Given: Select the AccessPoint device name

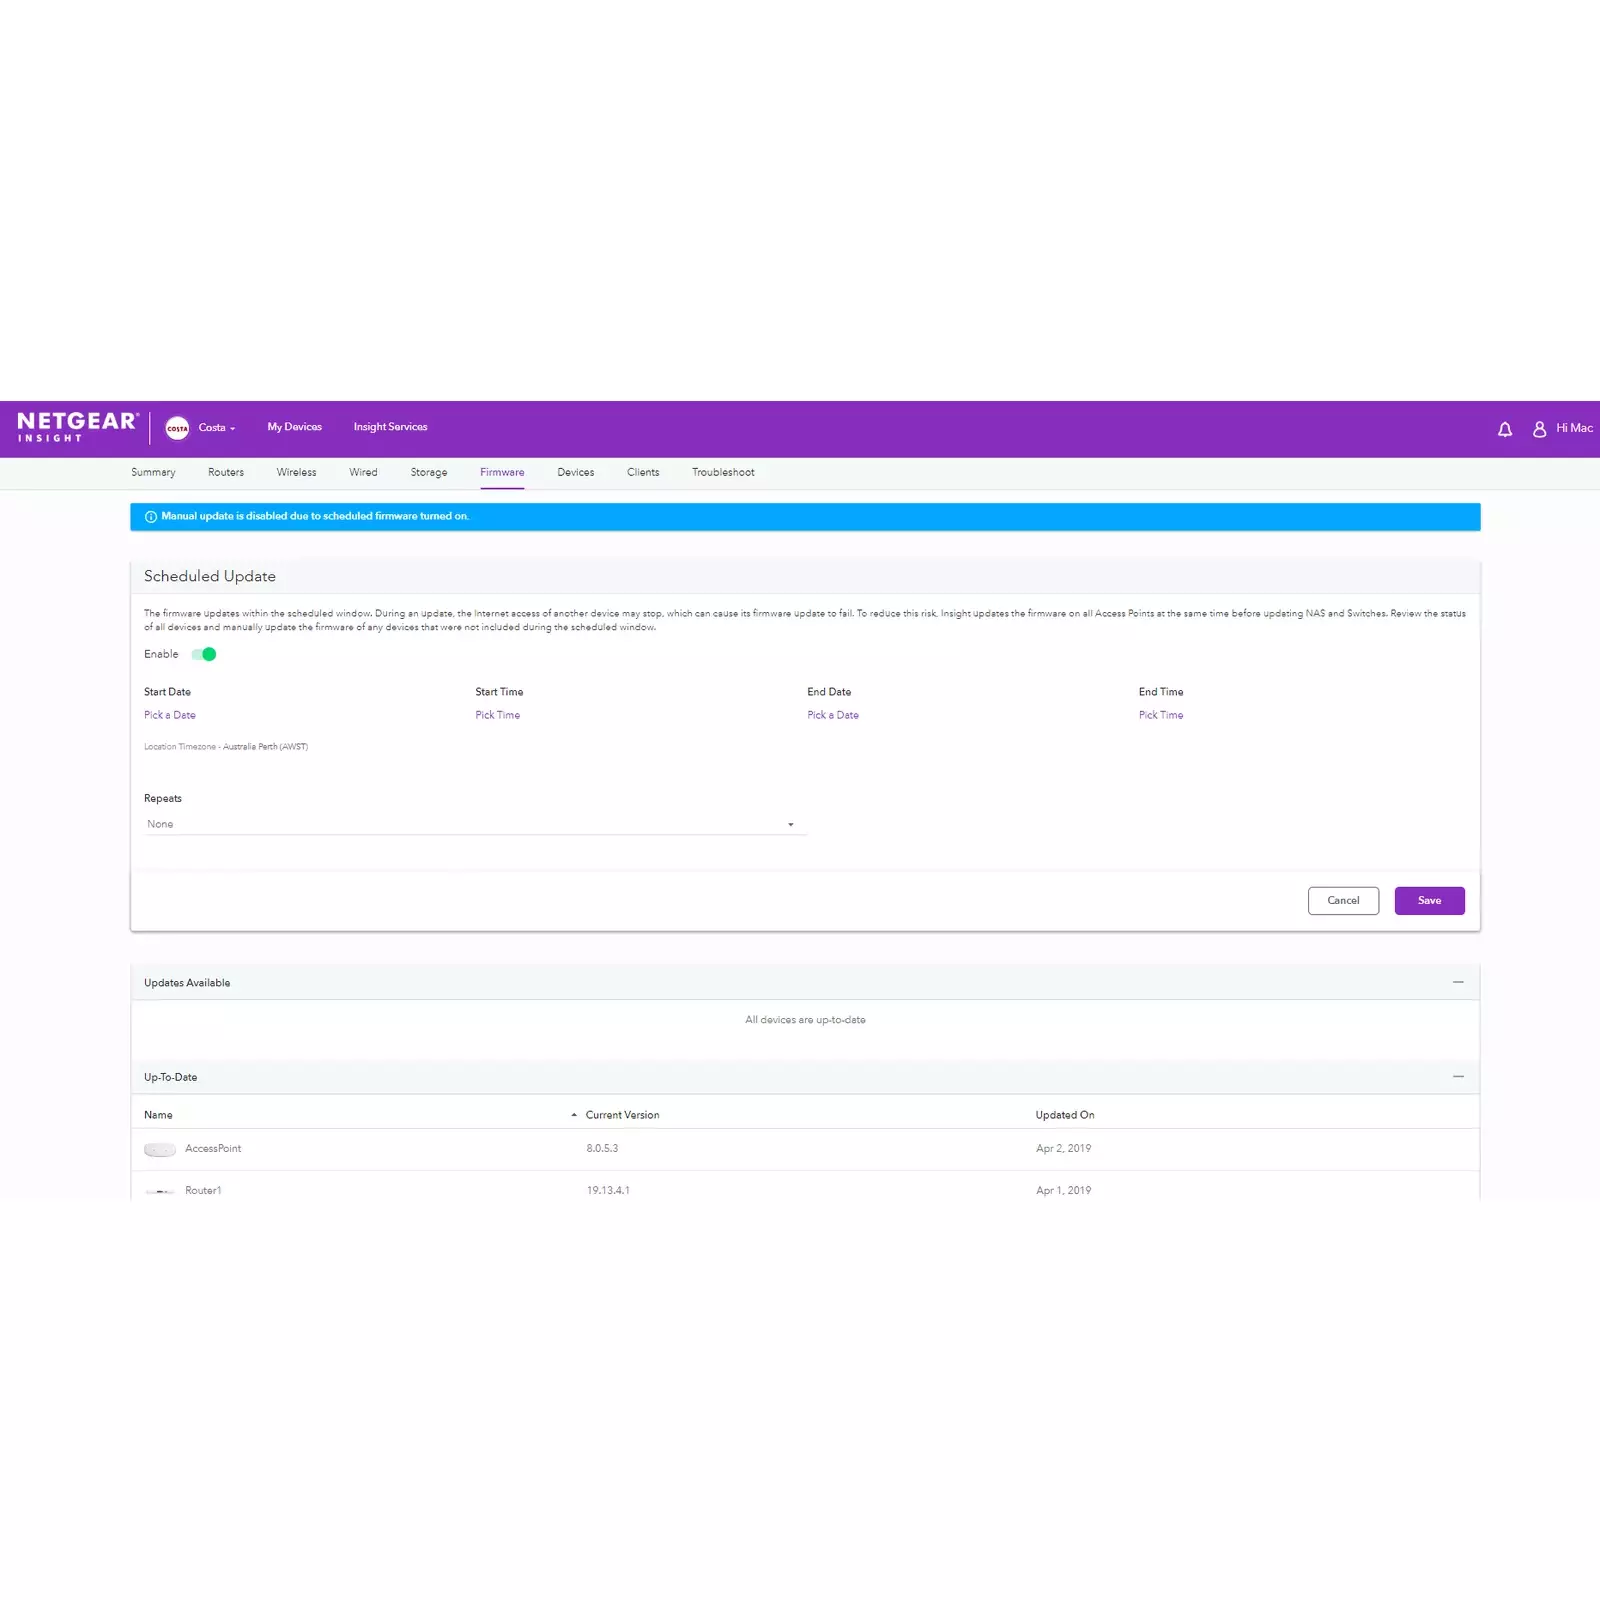Looking at the screenshot, I should pyautogui.click(x=213, y=1149).
